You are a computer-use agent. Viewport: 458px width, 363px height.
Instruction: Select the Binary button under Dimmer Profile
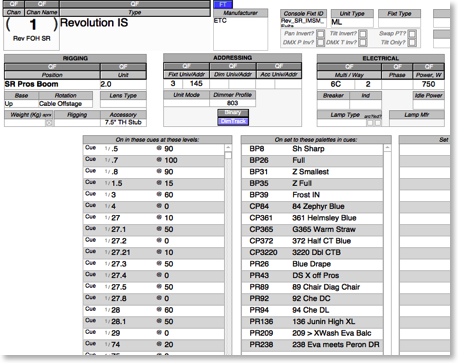point(233,113)
